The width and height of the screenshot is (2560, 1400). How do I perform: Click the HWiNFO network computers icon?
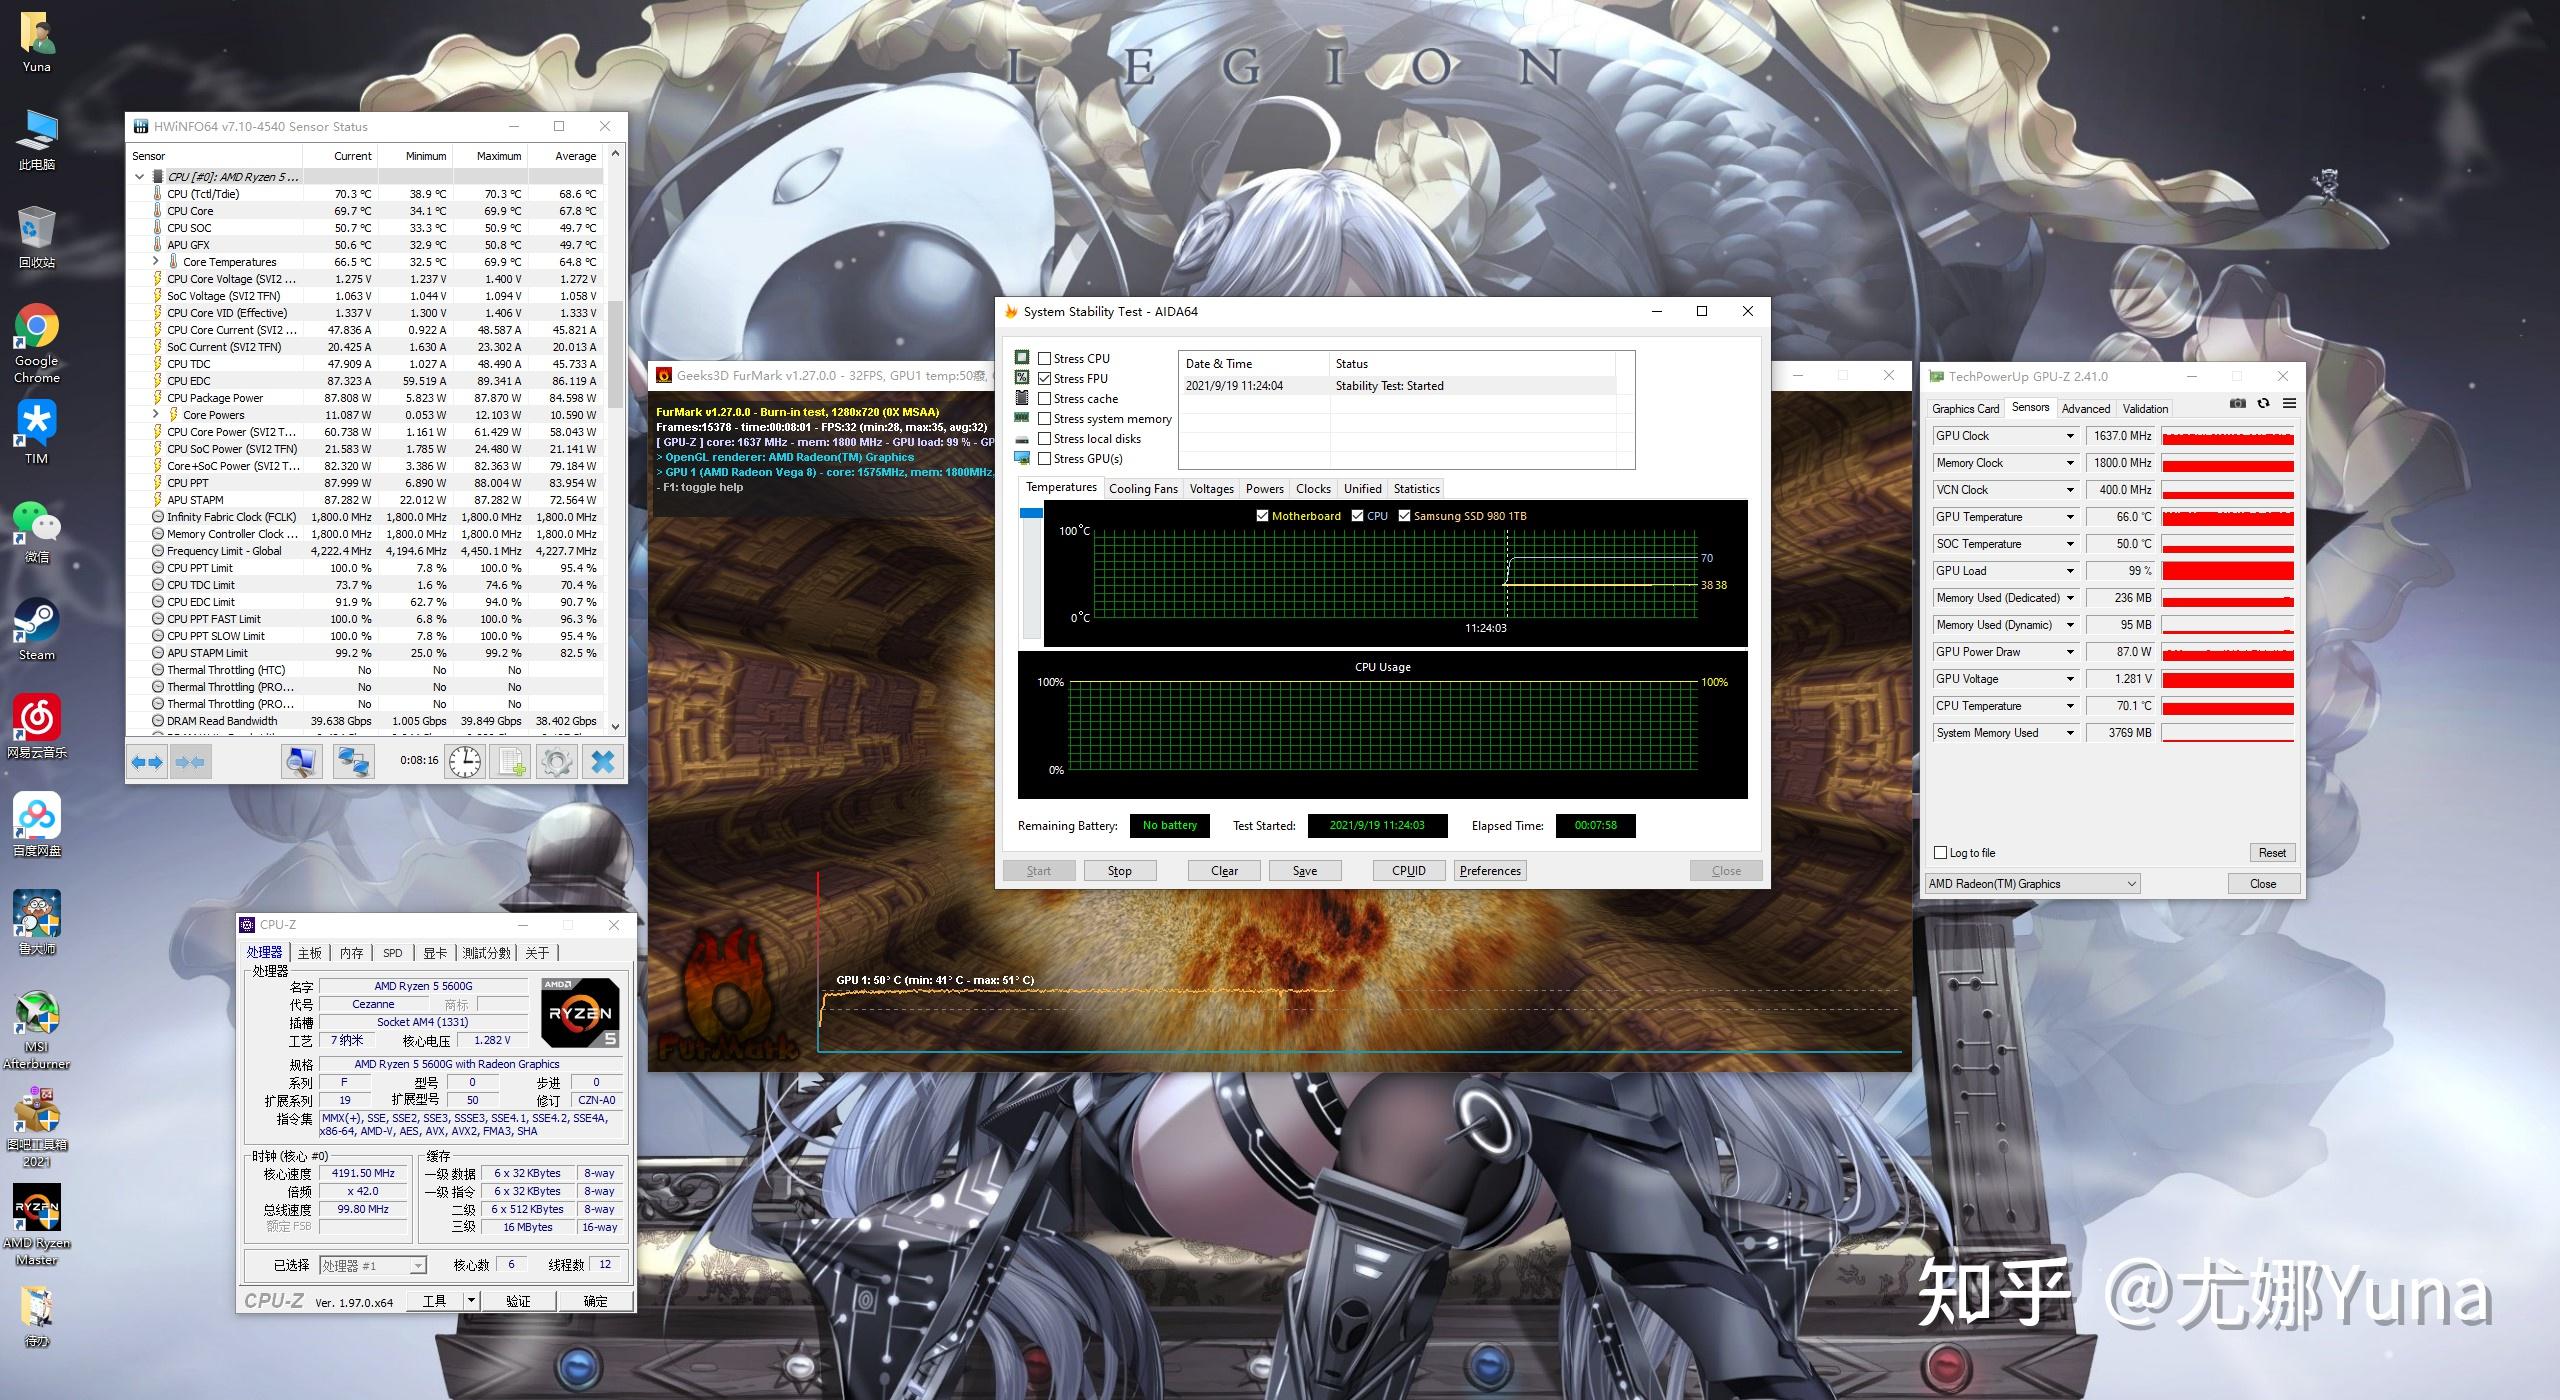(x=353, y=762)
